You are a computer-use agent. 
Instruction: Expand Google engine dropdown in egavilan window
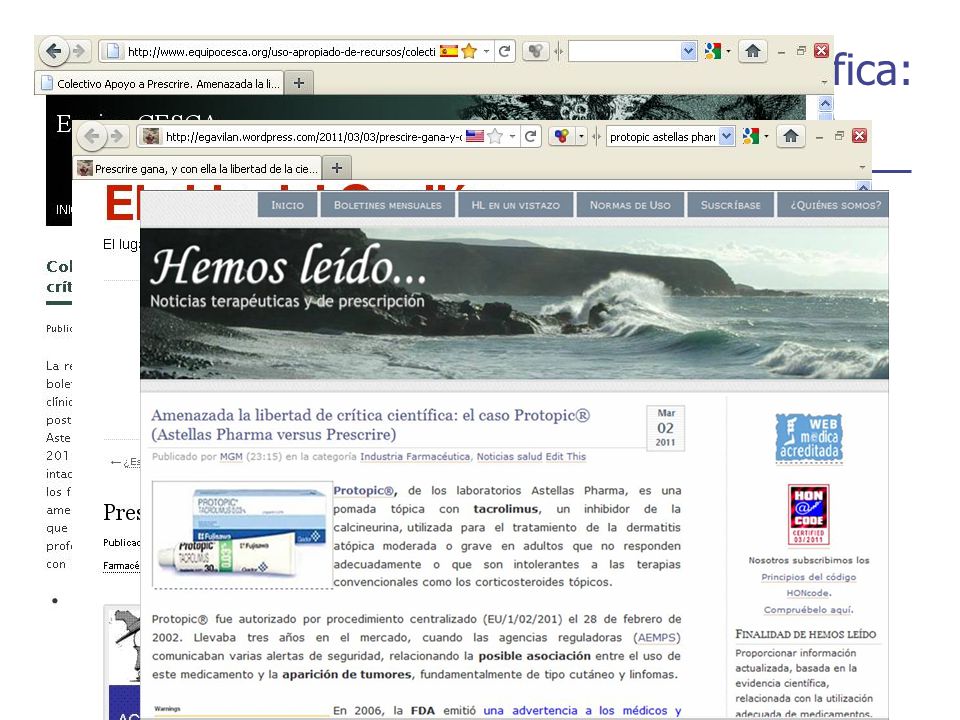click(x=766, y=136)
